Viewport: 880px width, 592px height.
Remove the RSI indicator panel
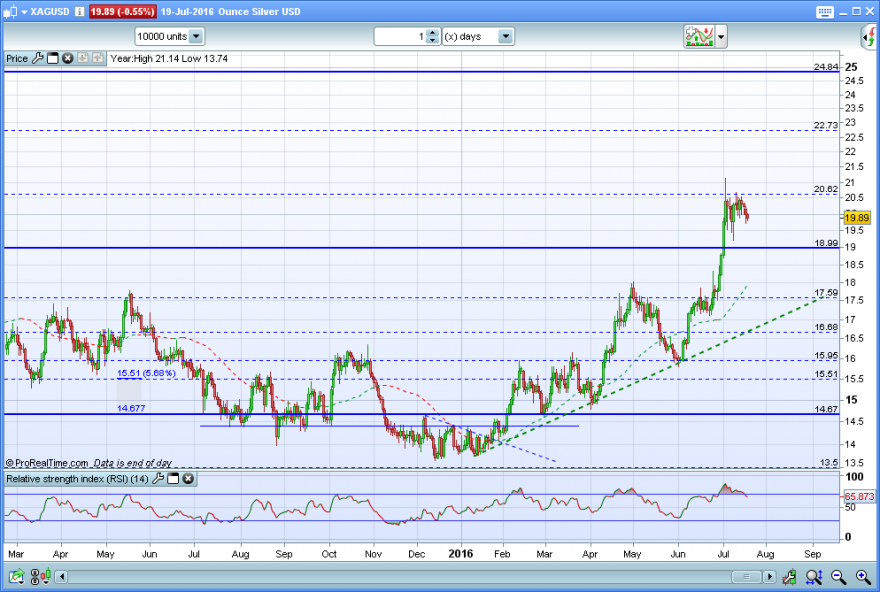pos(188,479)
